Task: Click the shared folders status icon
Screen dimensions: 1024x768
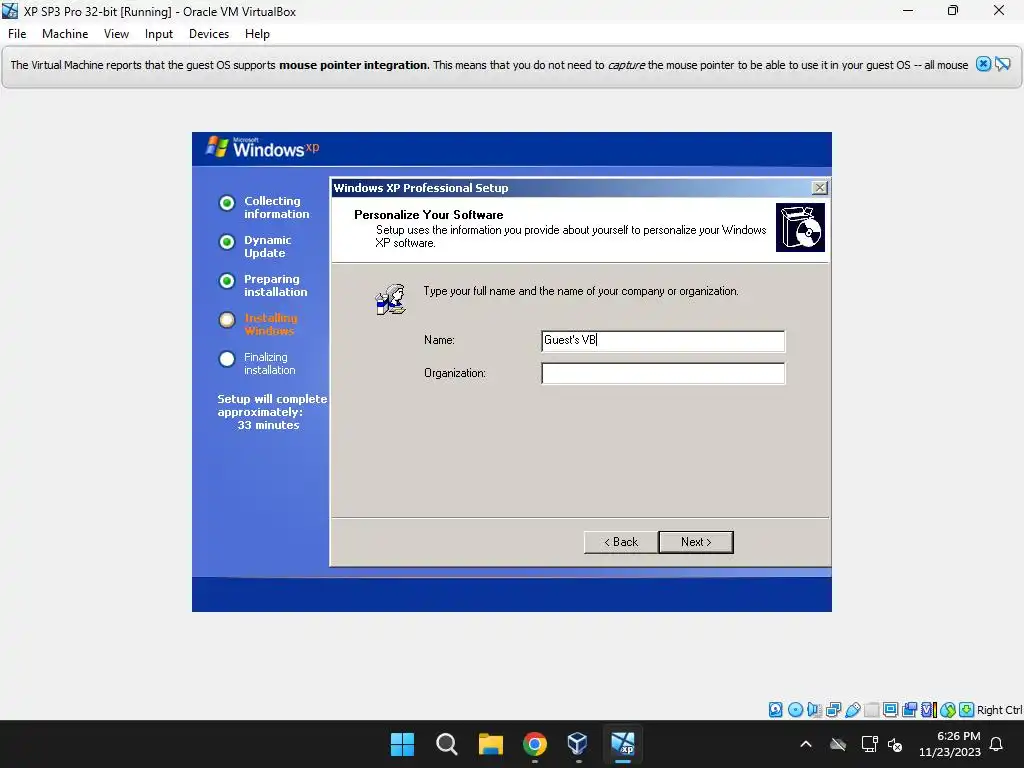Action: click(871, 710)
